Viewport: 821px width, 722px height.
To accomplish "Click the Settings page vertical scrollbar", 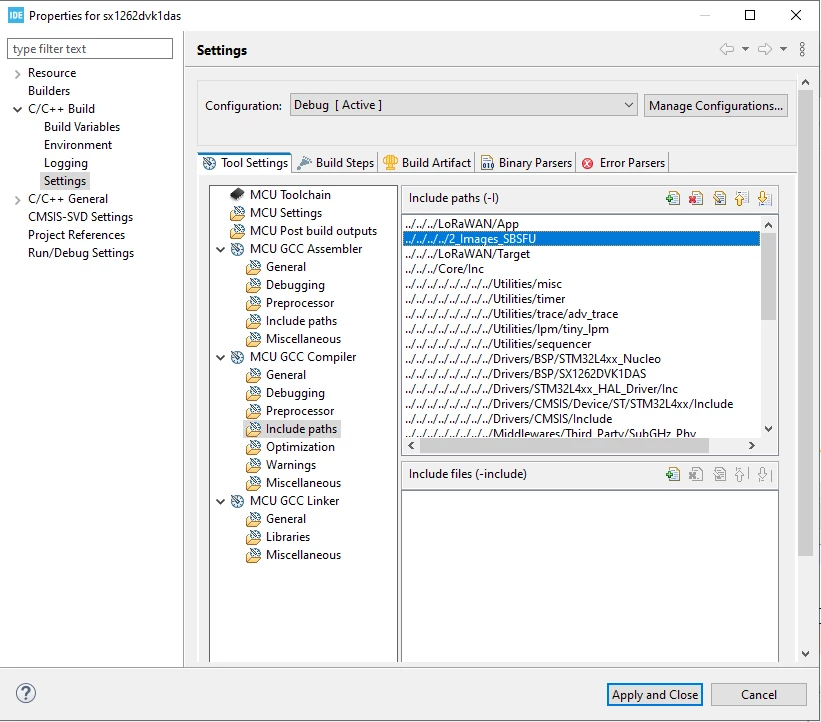I will click(805, 322).
